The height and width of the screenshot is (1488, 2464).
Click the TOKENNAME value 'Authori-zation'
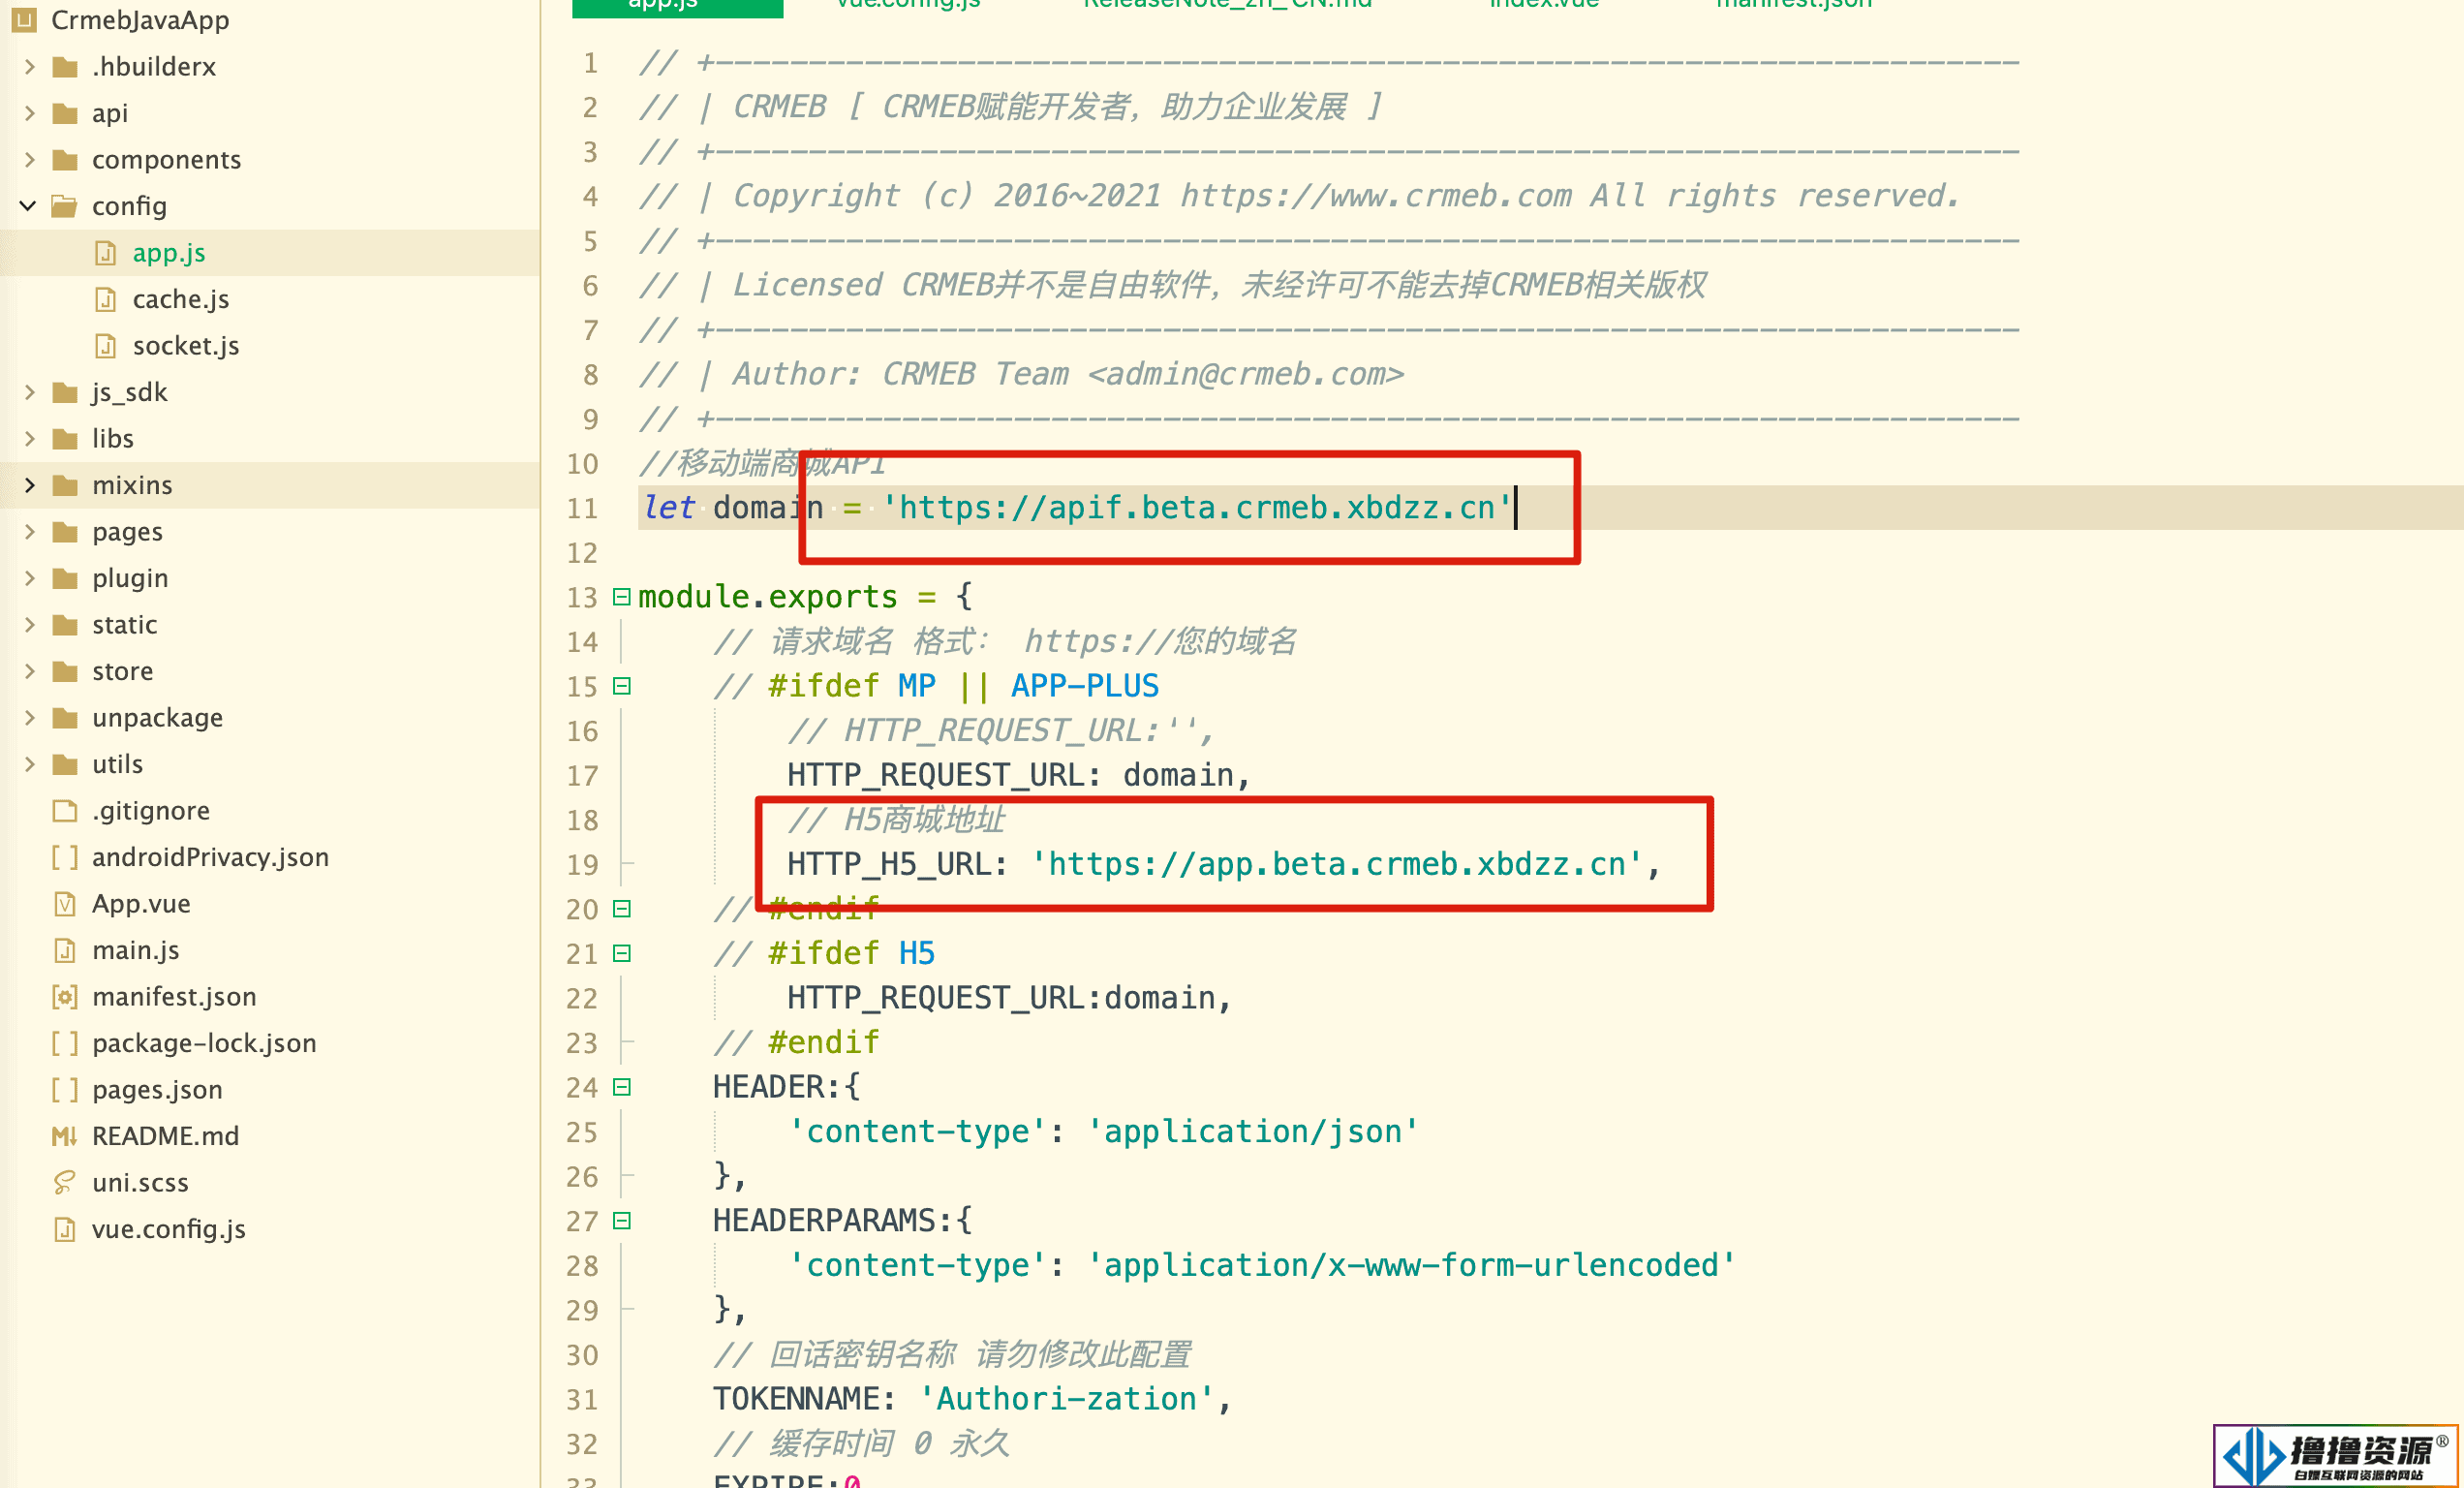coord(1066,1399)
